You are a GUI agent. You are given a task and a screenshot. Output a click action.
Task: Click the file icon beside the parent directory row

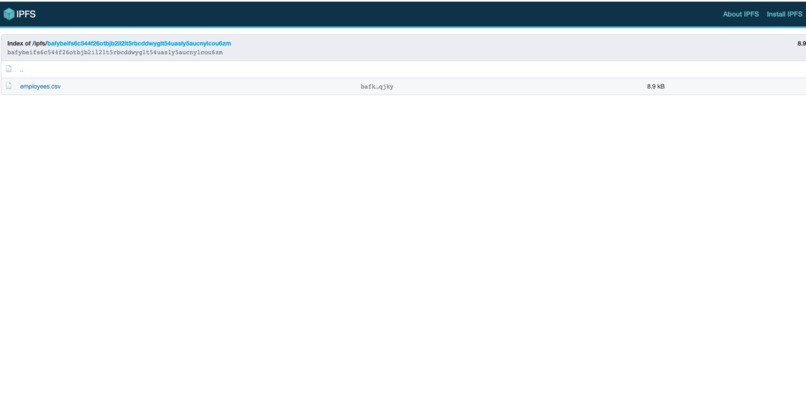9,69
